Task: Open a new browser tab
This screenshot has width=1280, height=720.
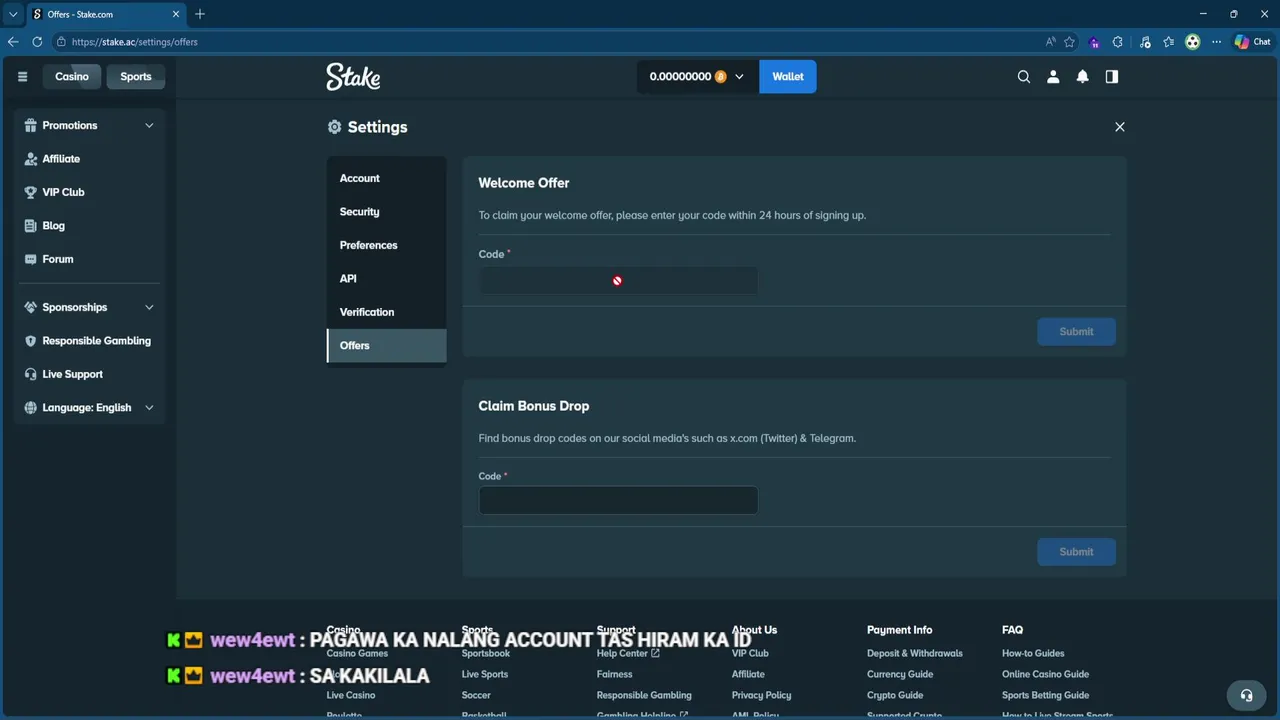Action: (200, 14)
